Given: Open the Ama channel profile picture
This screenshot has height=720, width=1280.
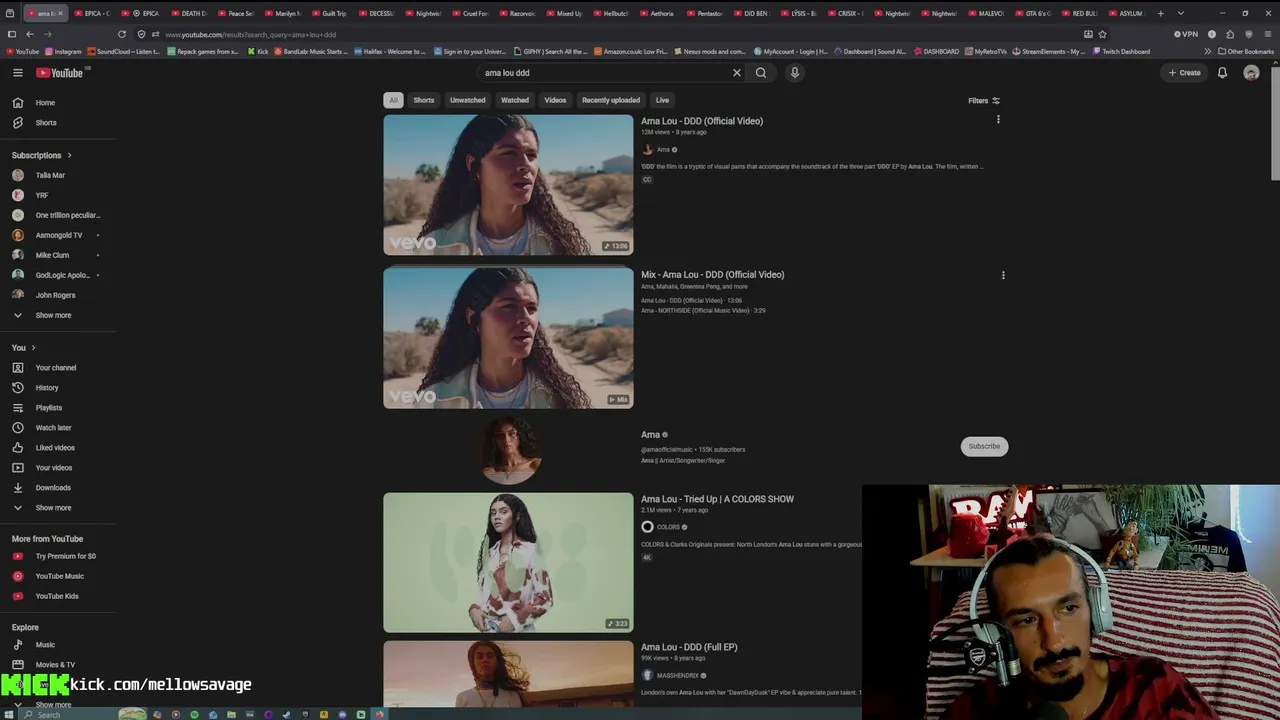Looking at the screenshot, I should [510, 448].
